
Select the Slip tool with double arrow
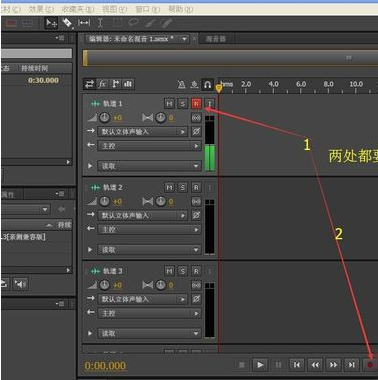point(84,23)
